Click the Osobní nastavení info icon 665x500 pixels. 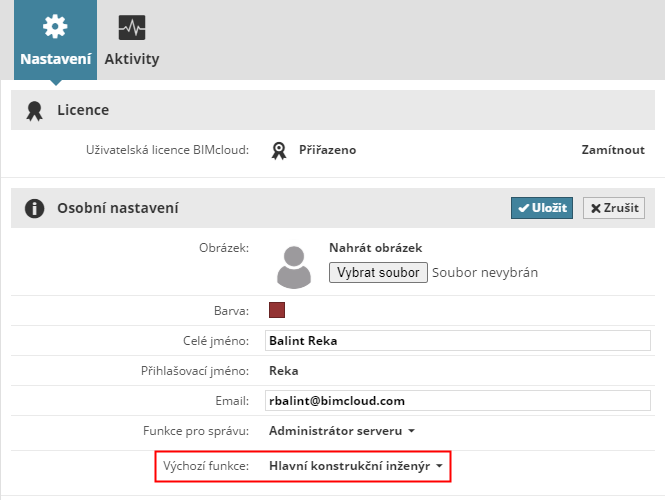coord(35,208)
